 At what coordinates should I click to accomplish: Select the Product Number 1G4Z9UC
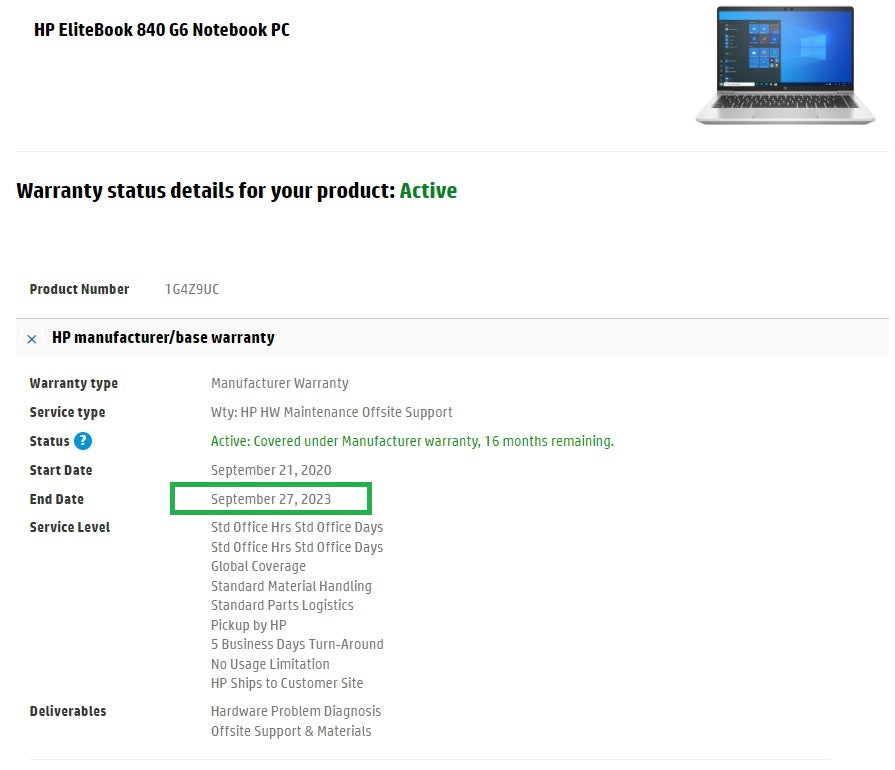(192, 289)
